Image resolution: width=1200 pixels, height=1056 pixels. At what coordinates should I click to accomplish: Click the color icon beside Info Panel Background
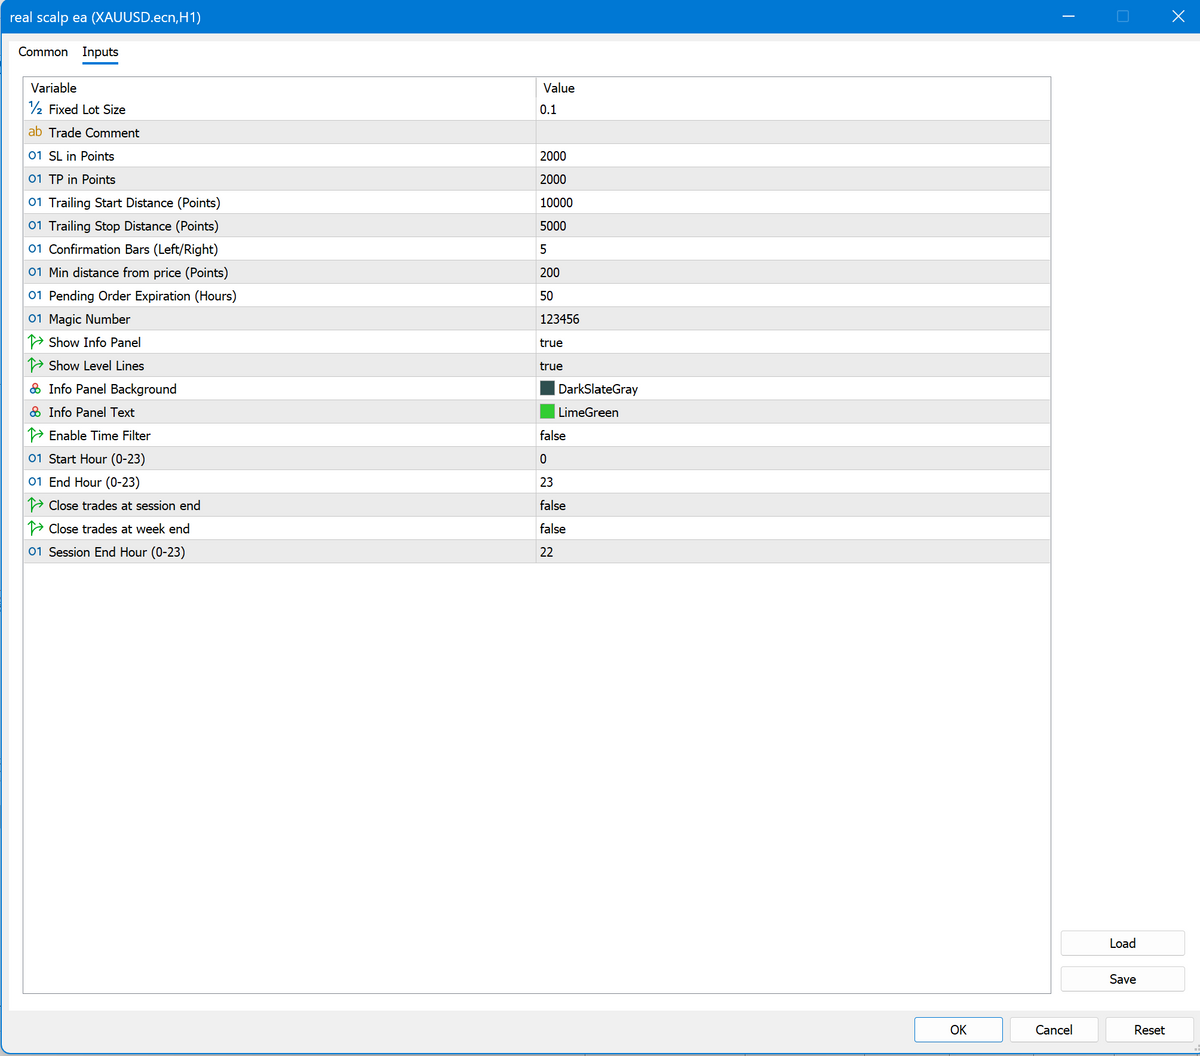point(35,389)
